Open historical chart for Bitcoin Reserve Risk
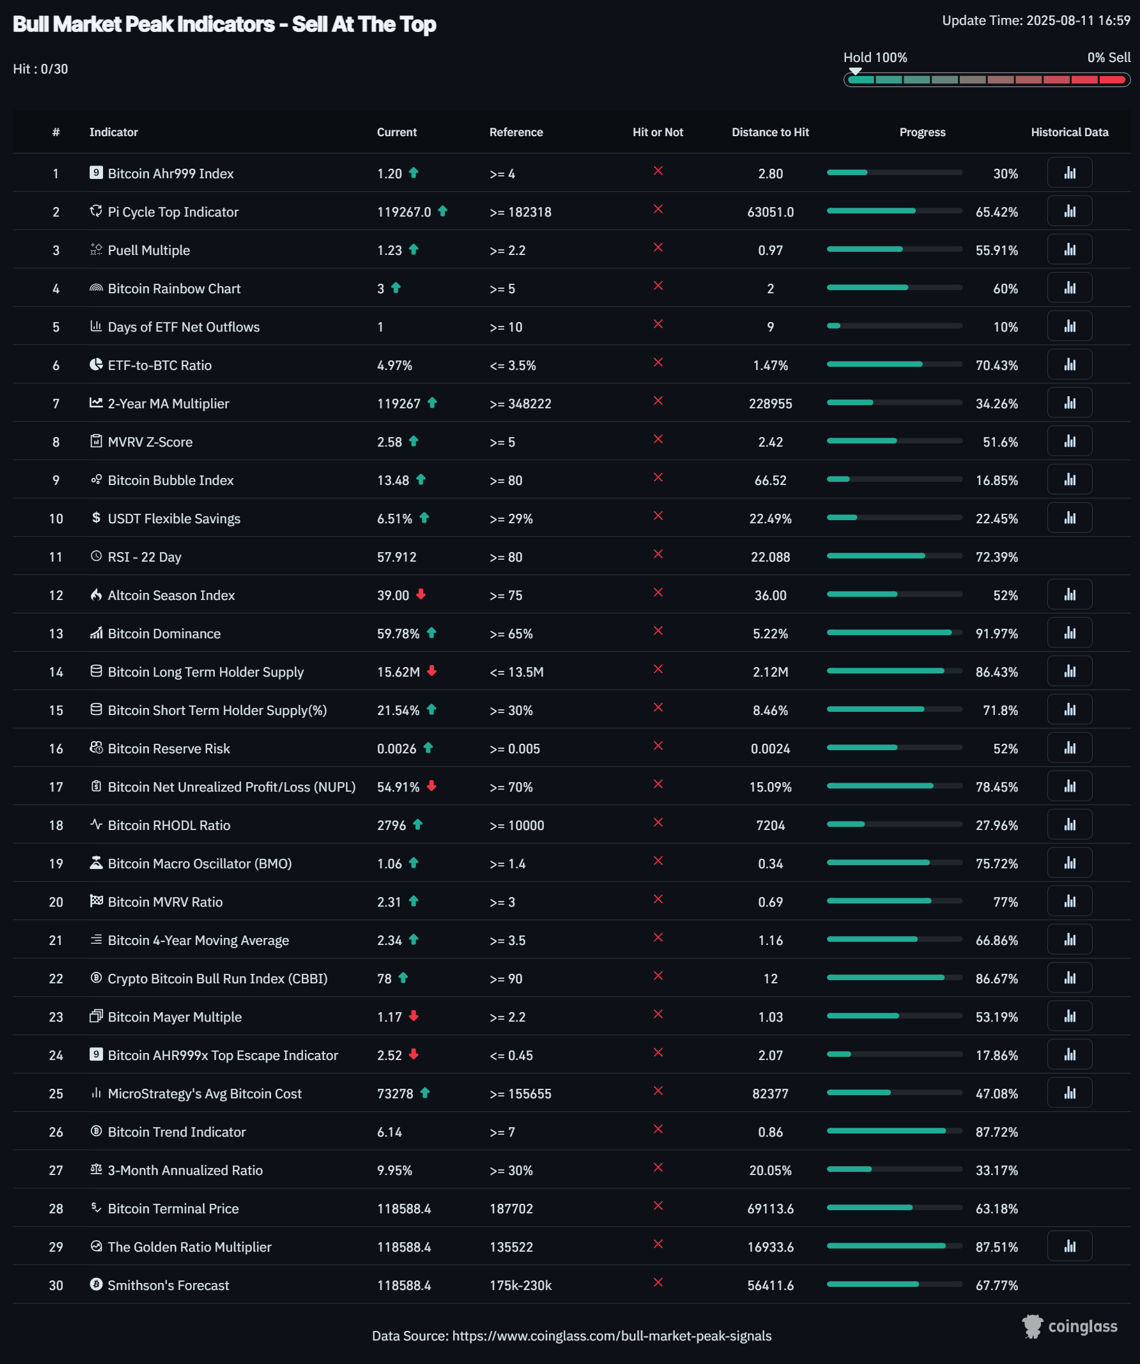 pos(1069,748)
